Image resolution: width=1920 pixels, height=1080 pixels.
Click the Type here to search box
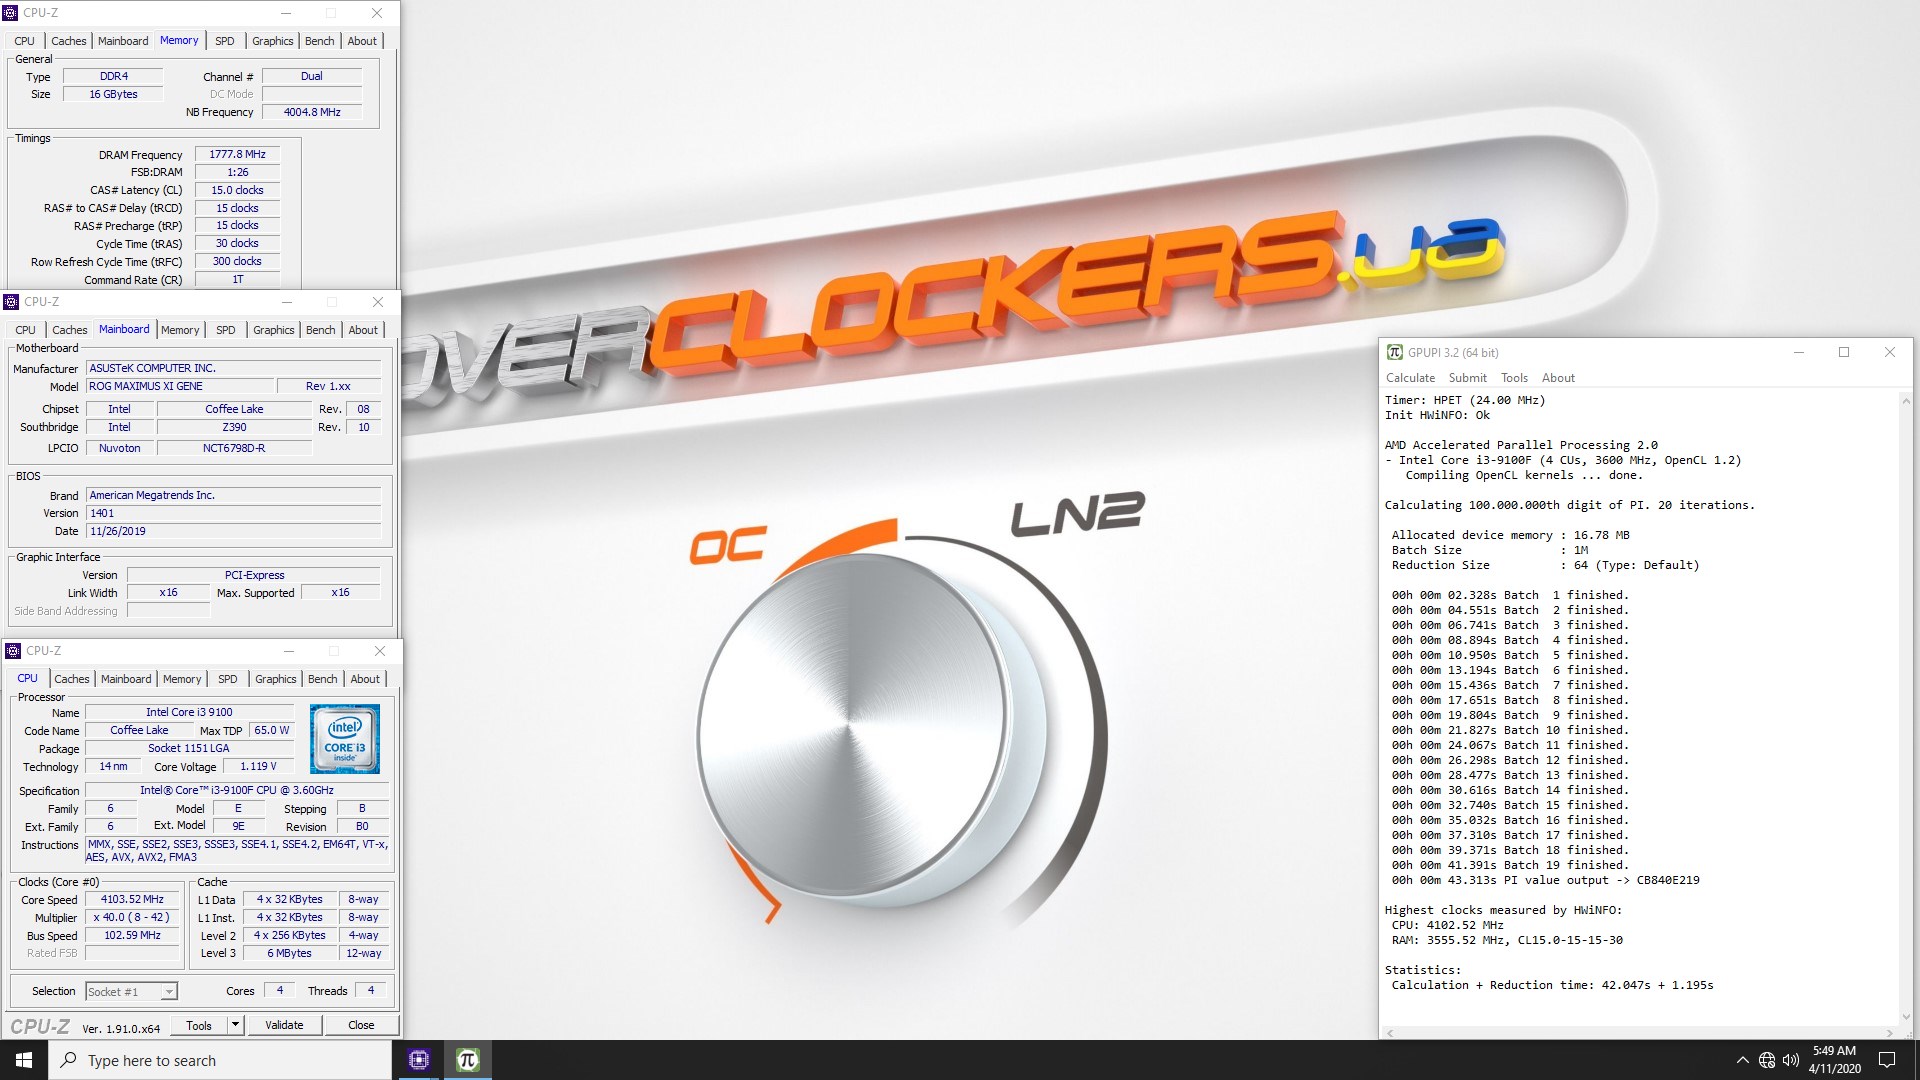[220, 1060]
